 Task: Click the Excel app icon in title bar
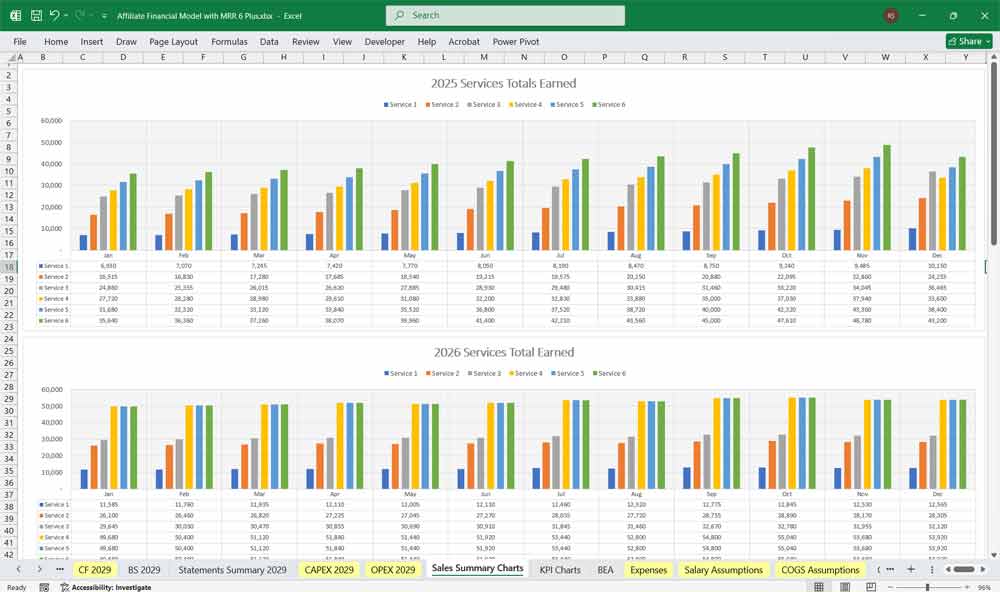tap(15, 16)
